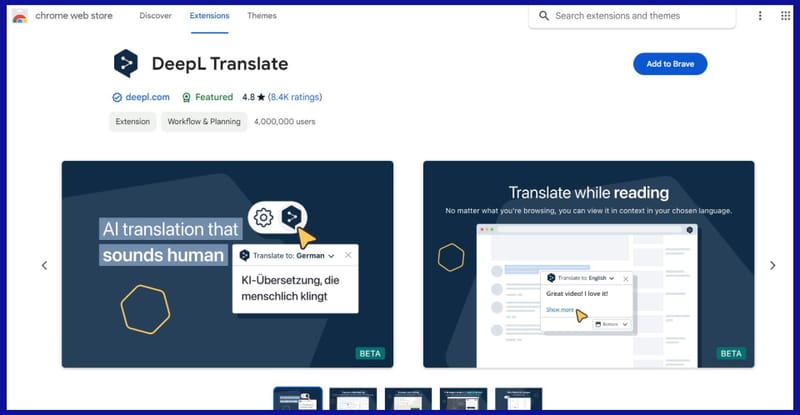Advance to next screenshot with right arrow
Screen dimensions: 800x415
[772, 265]
